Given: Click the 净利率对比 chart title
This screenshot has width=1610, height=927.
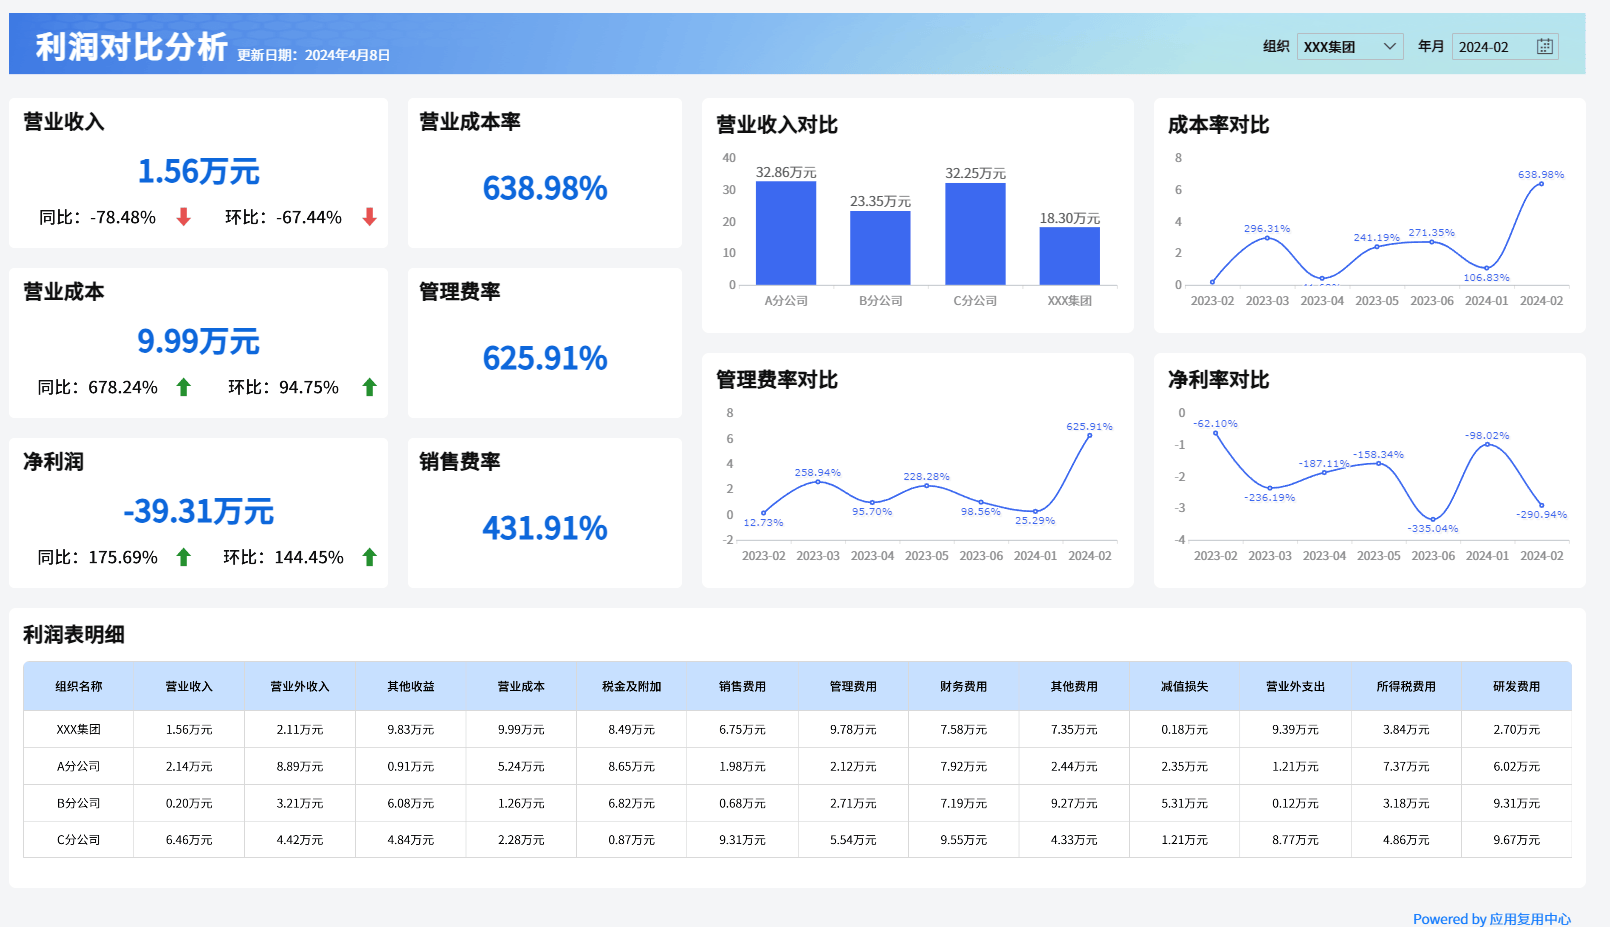Looking at the screenshot, I should (1218, 379).
